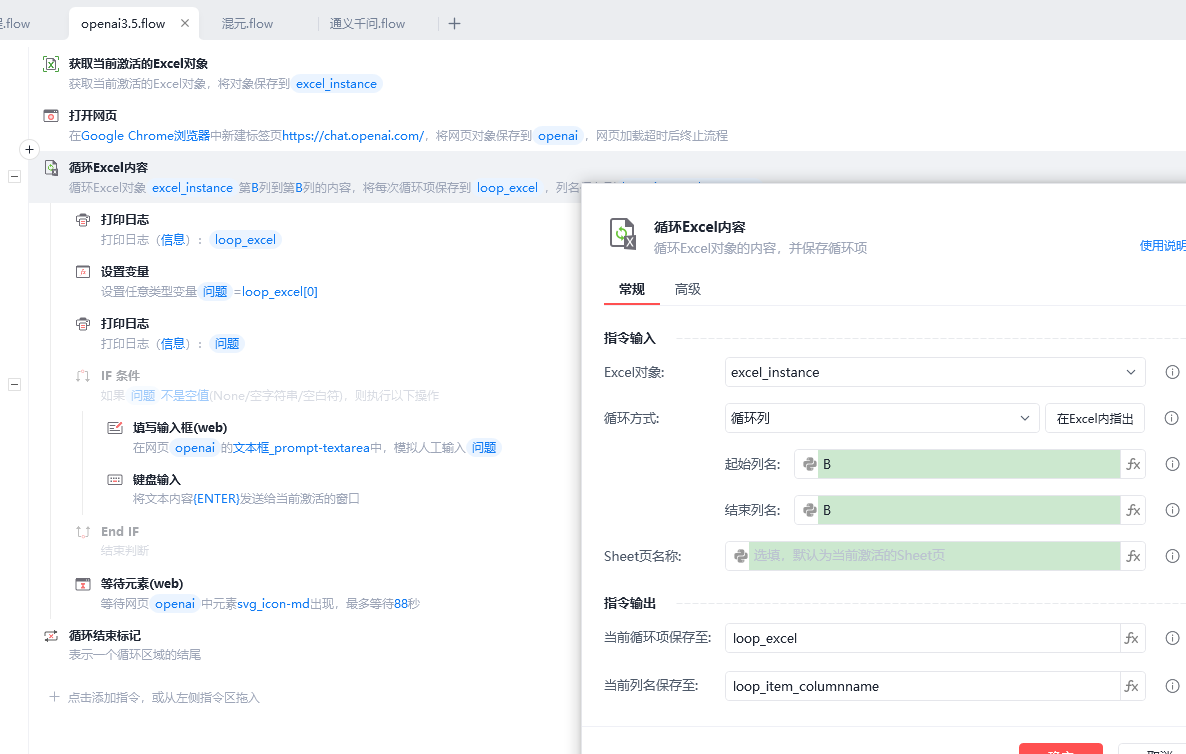Collapse the 循环Excel内容 loop block
The height and width of the screenshot is (754, 1186).
click(x=15, y=176)
